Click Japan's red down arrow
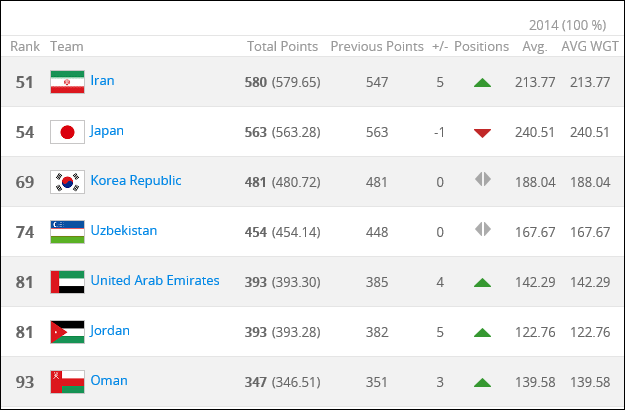625x410 pixels. (x=482, y=133)
